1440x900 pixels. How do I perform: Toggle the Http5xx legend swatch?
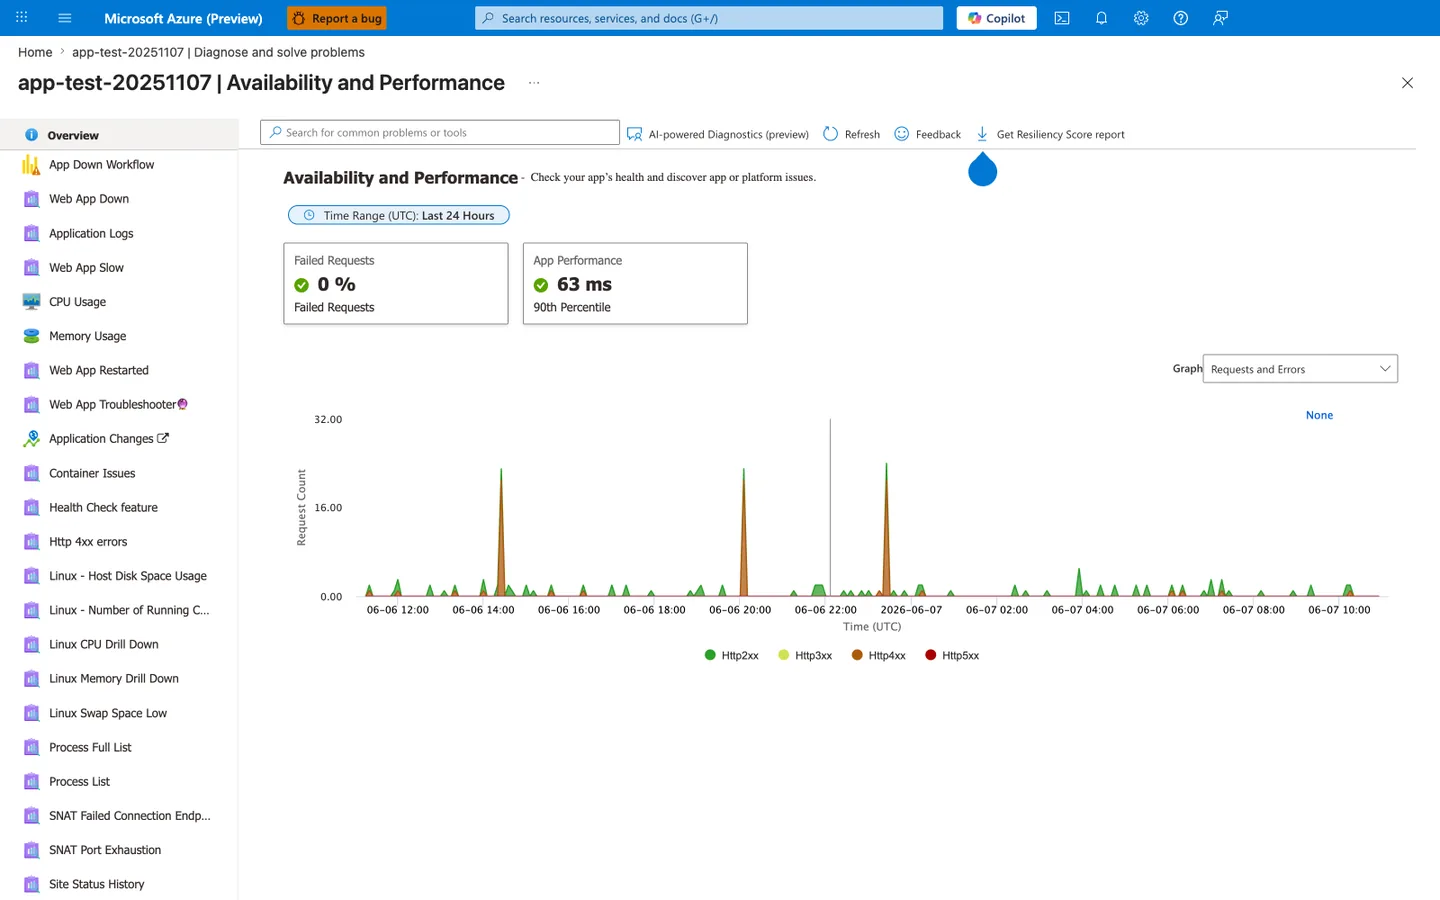[931, 655]
